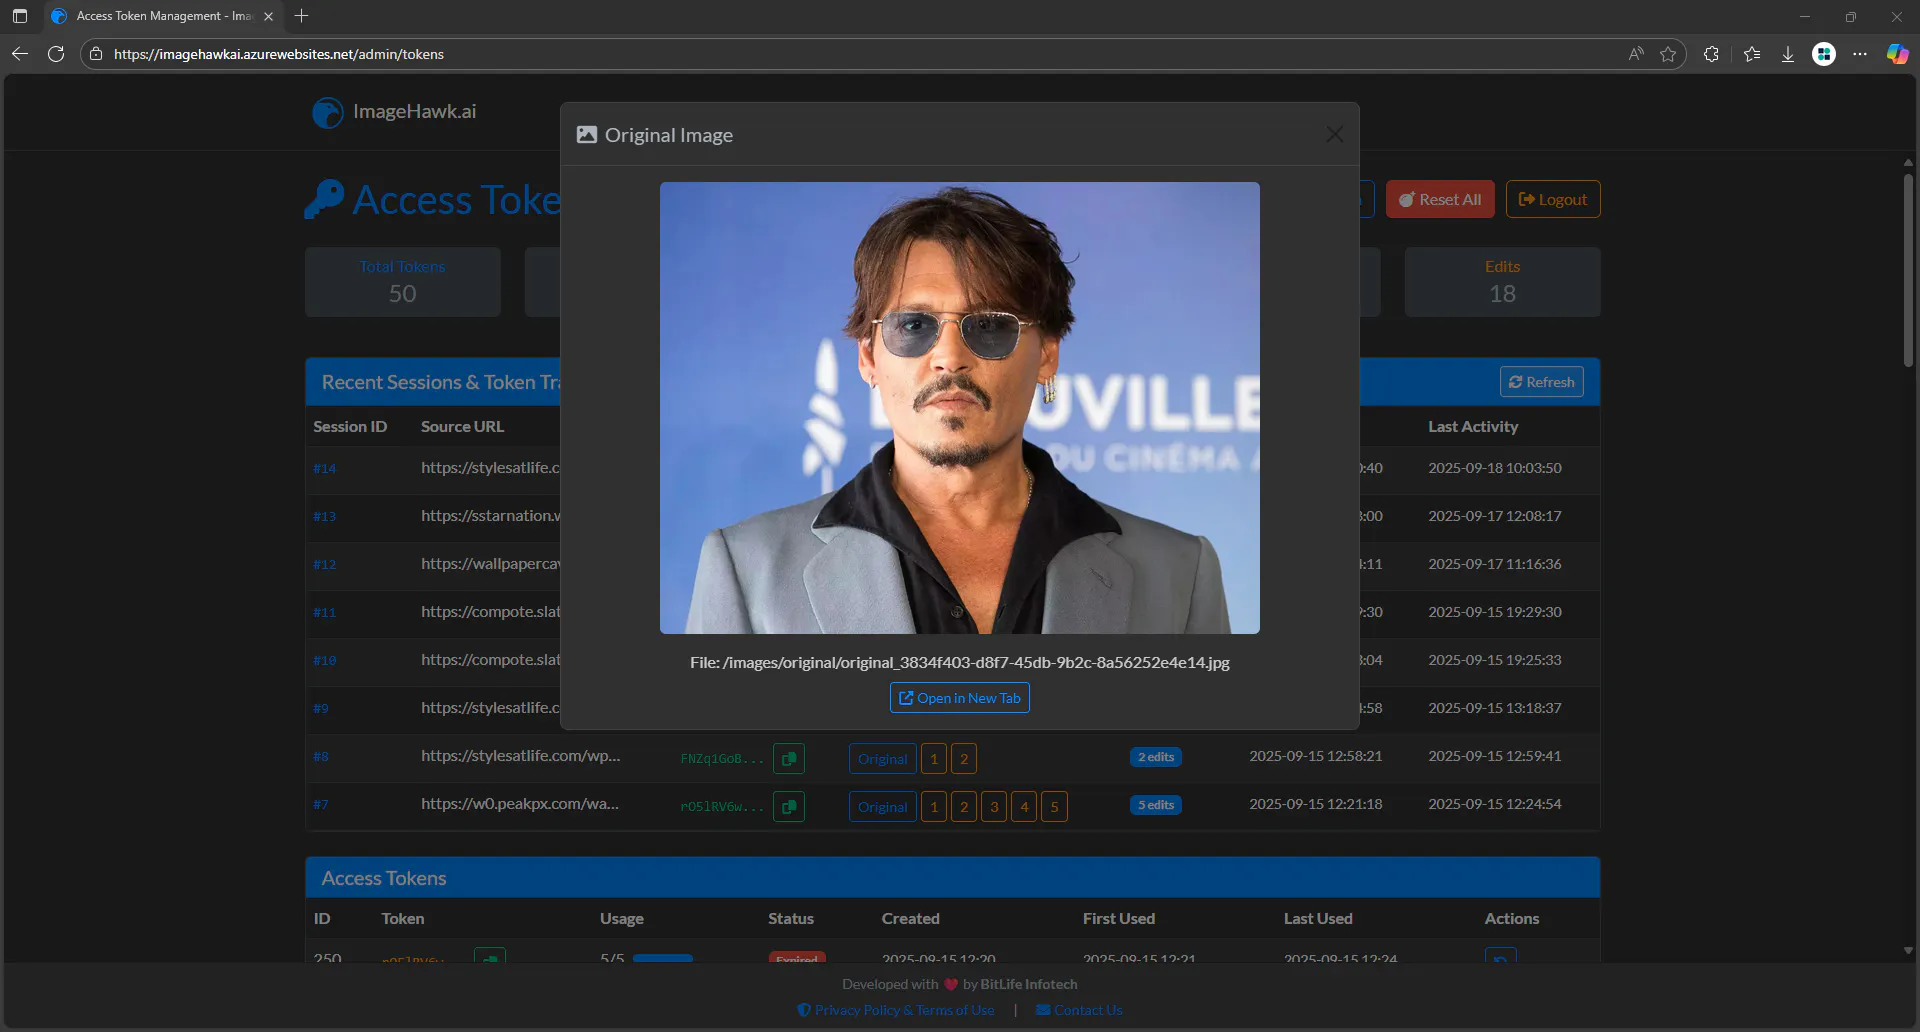This screenshot has width=1920, height=1032.
Task: Select the Access Token Management tab
Action: 162,16
